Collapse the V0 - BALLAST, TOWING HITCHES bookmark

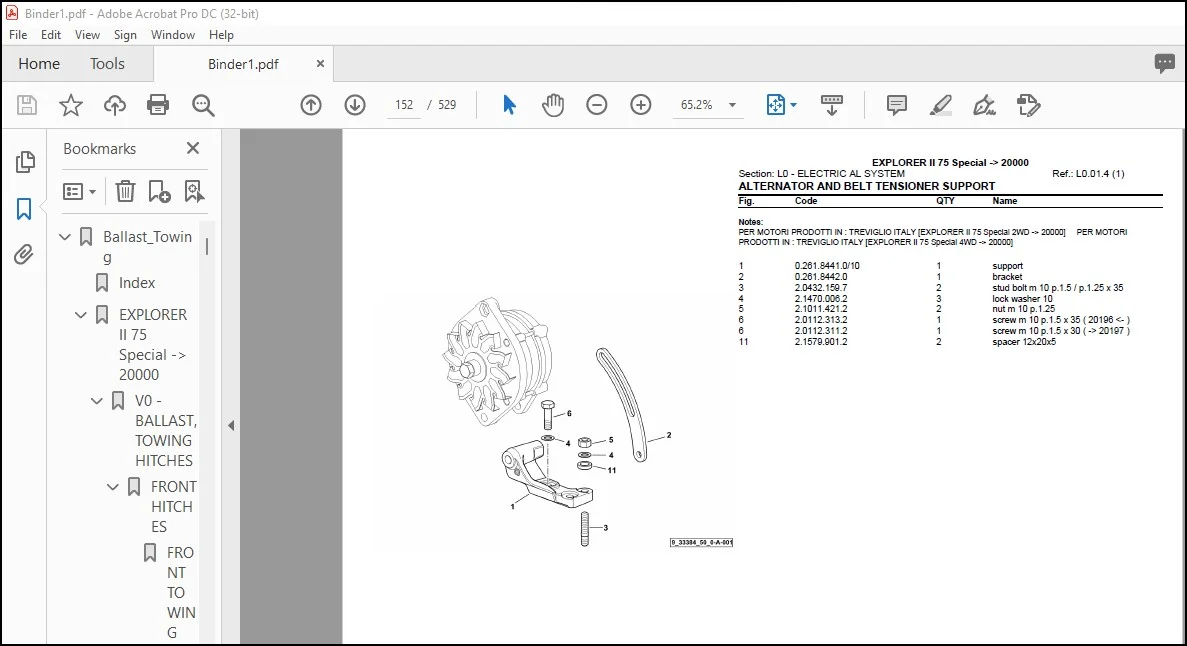pyautogui.click(x=97, y=401)
